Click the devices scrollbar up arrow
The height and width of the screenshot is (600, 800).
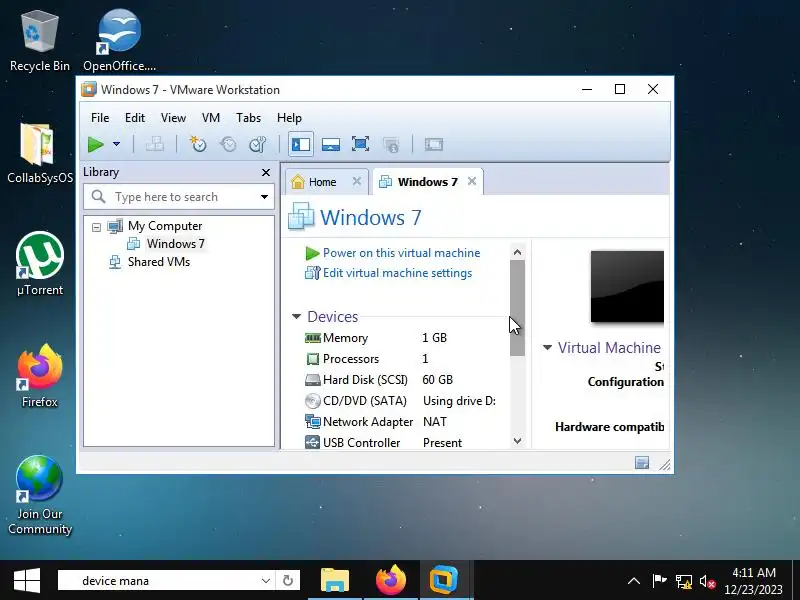coord(517,252)
